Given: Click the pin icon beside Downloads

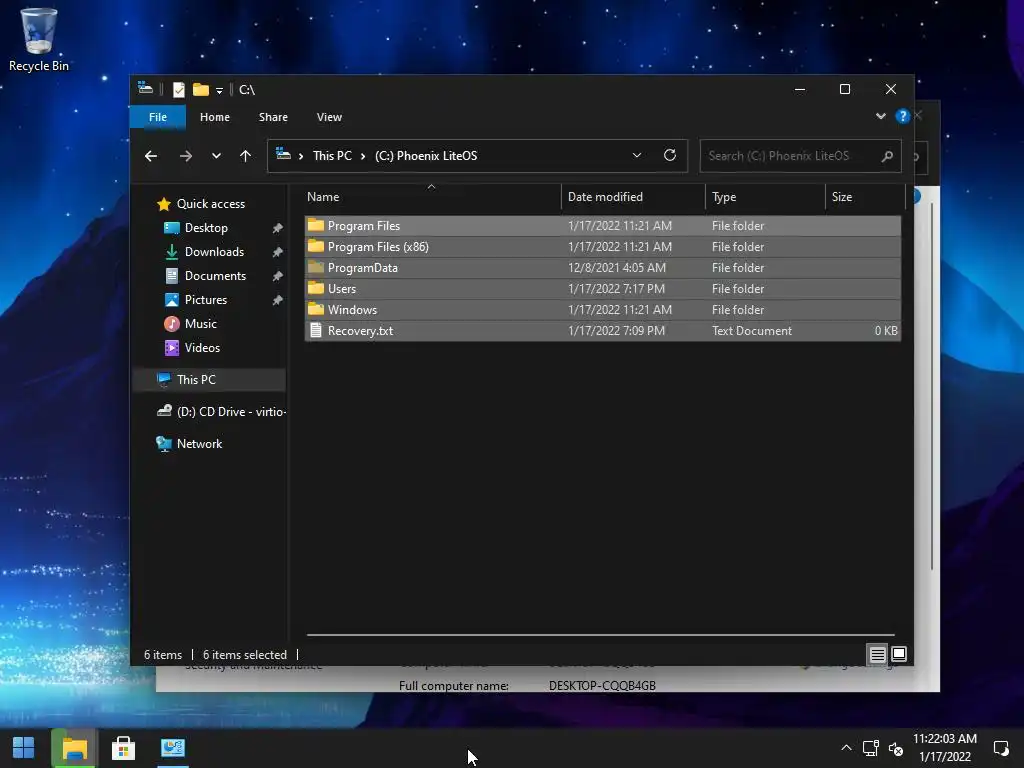Looking at the screenshot, I should [277, 252].
